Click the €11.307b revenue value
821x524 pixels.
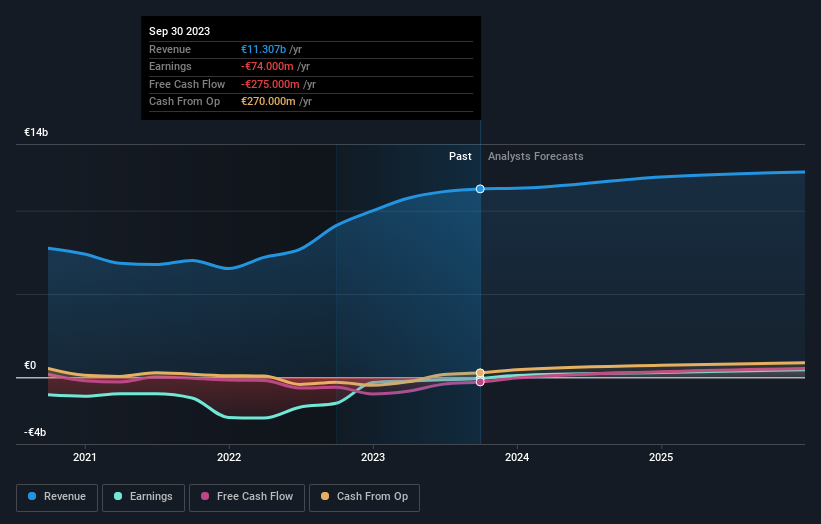(263, 49)
